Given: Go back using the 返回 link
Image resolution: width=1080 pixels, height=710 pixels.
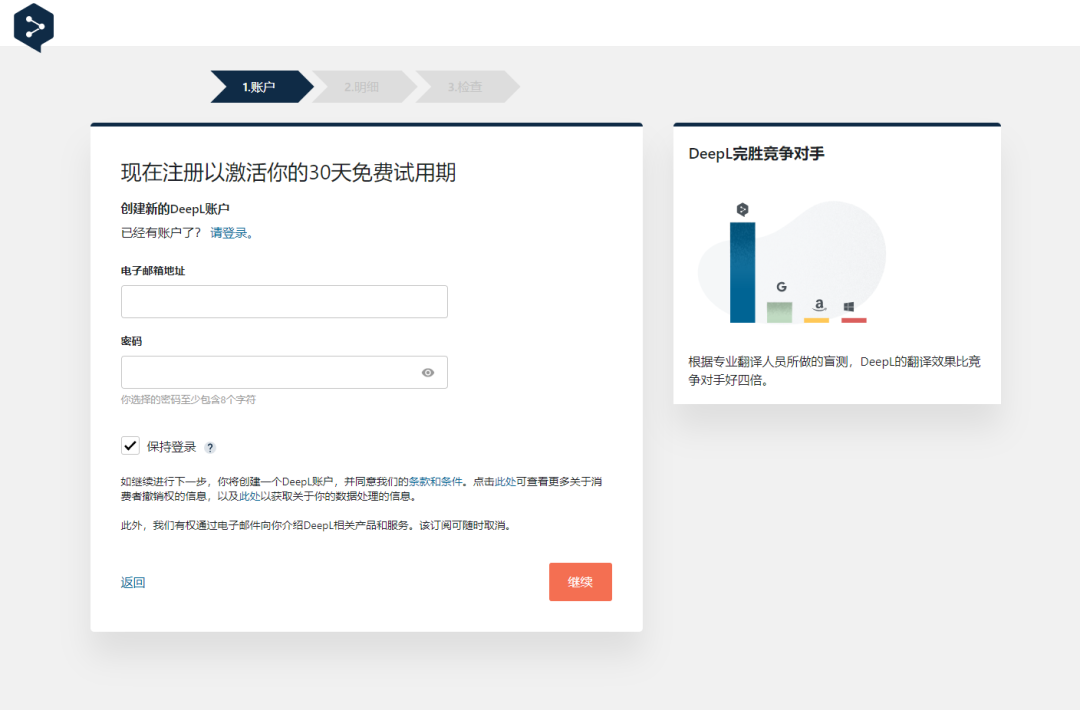Looking at the screenshot, I should click(133, 583).
